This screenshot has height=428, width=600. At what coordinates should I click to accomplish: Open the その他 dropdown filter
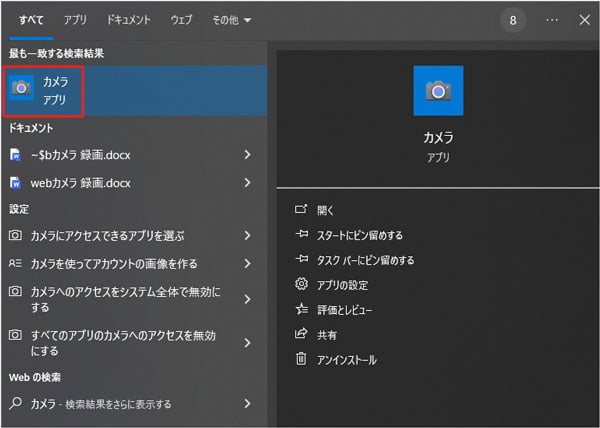[232, 20]
